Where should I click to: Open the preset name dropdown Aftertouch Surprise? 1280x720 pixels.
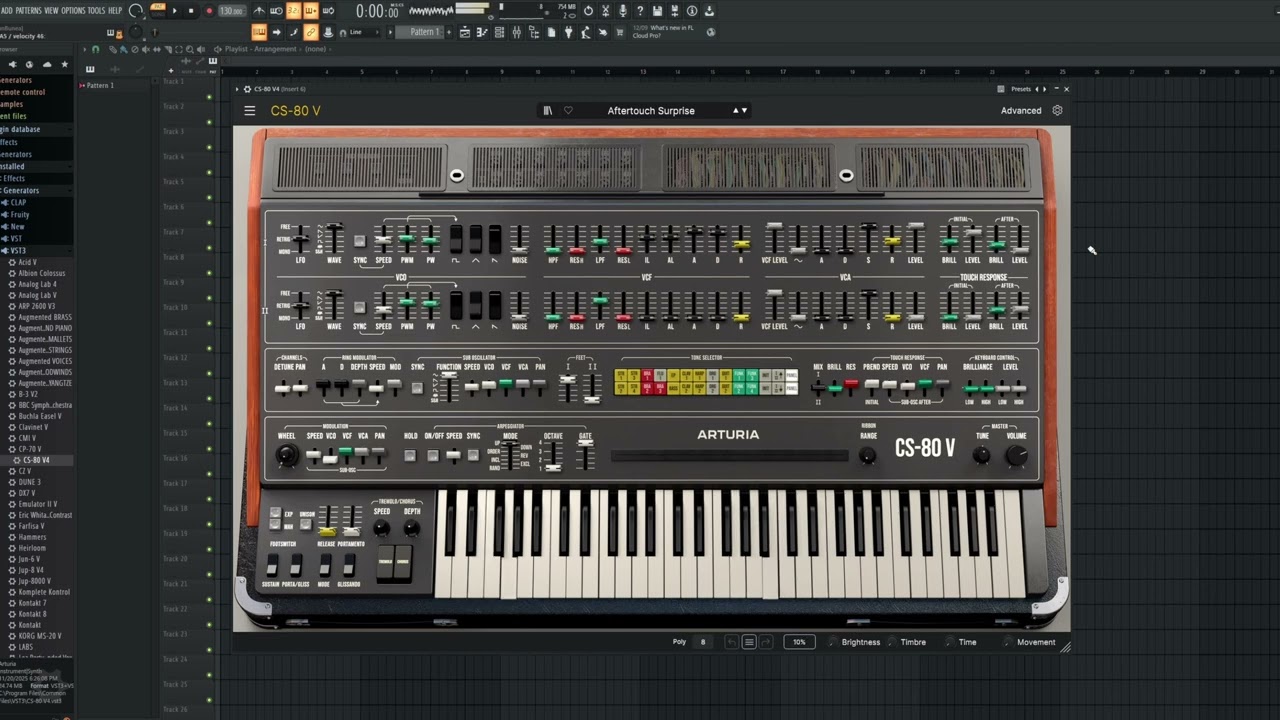(x=651, y=111)
